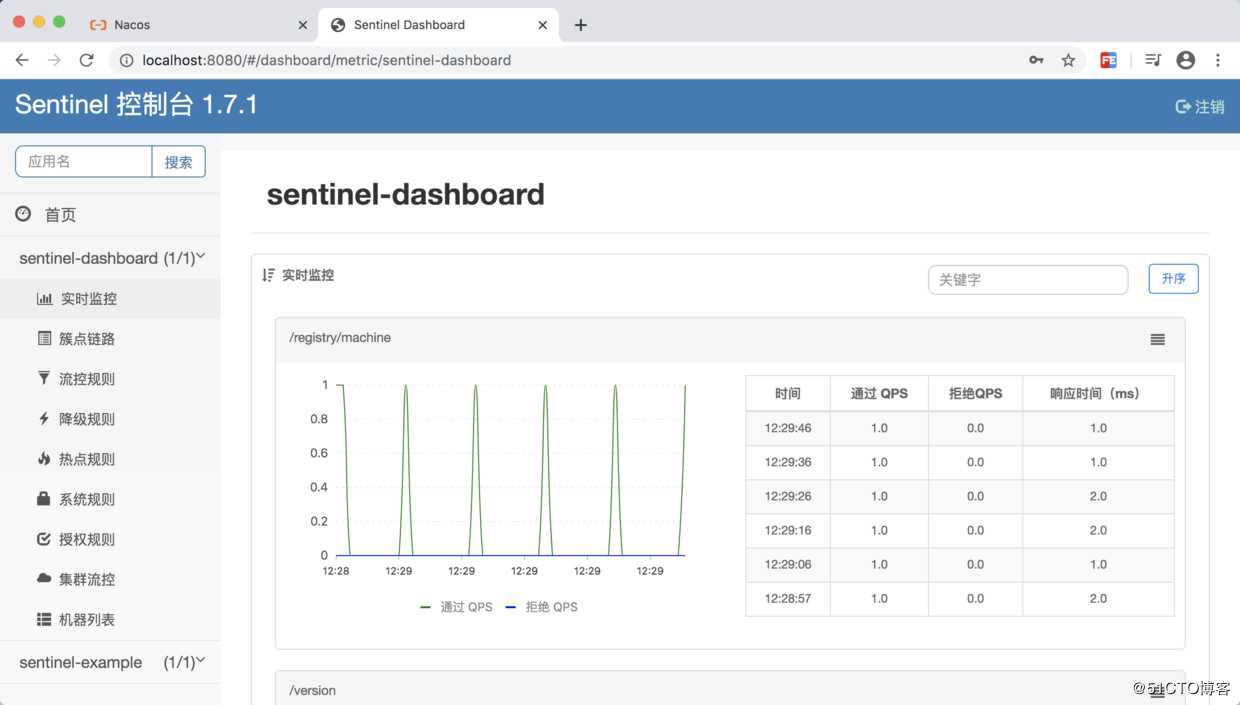Bookmark this page with the star icon
This screenshot has height=705, width=1240.
click(1068, 60)
